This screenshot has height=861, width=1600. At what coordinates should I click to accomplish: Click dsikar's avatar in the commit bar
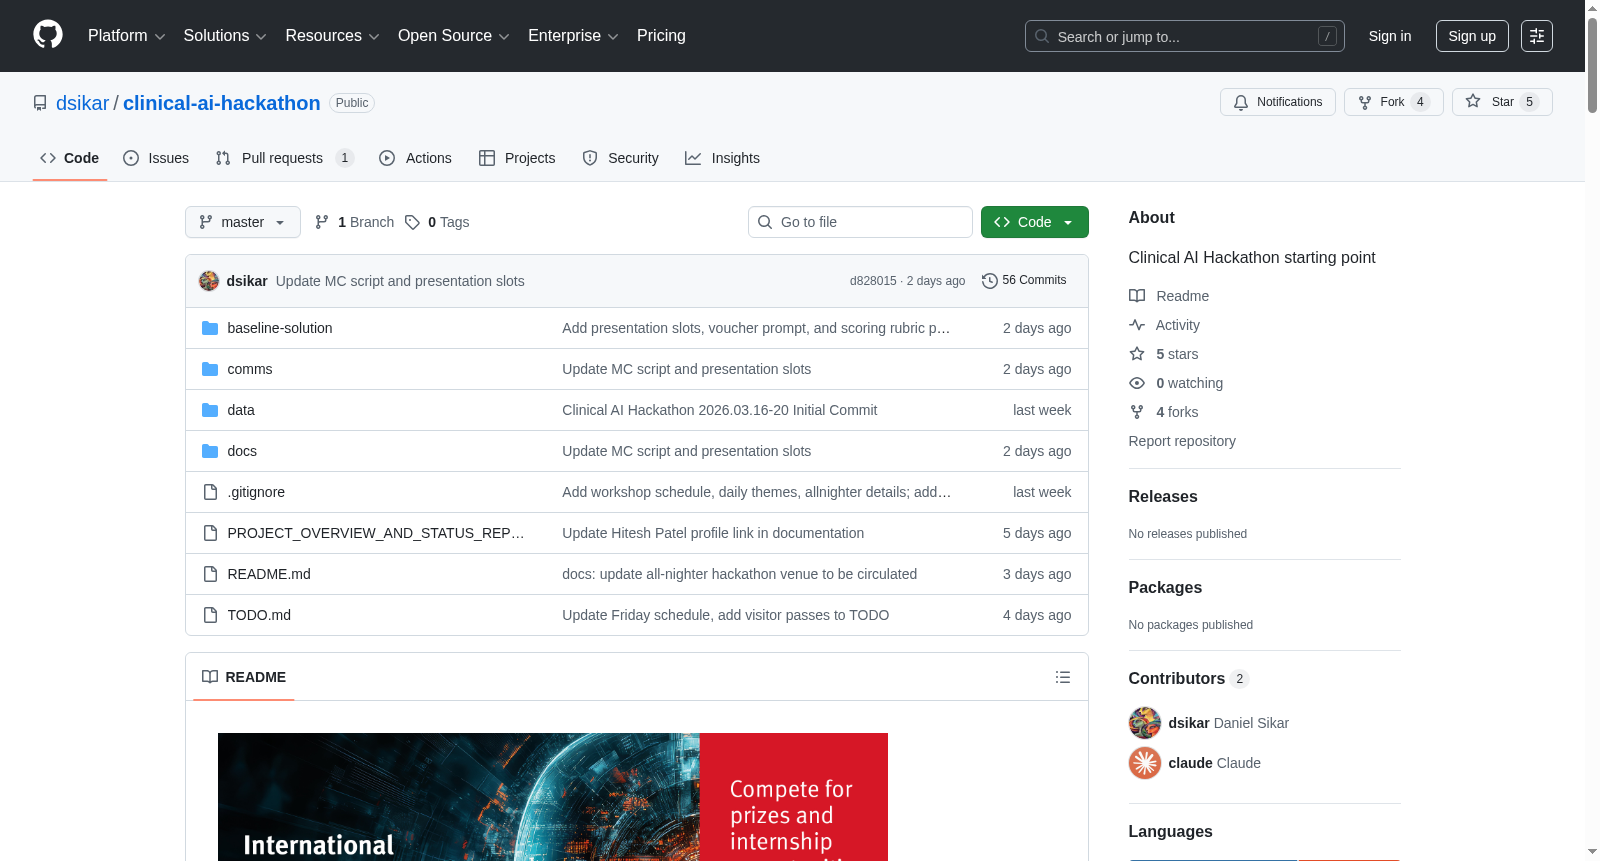pyautogui.click(x=209, y=281)
